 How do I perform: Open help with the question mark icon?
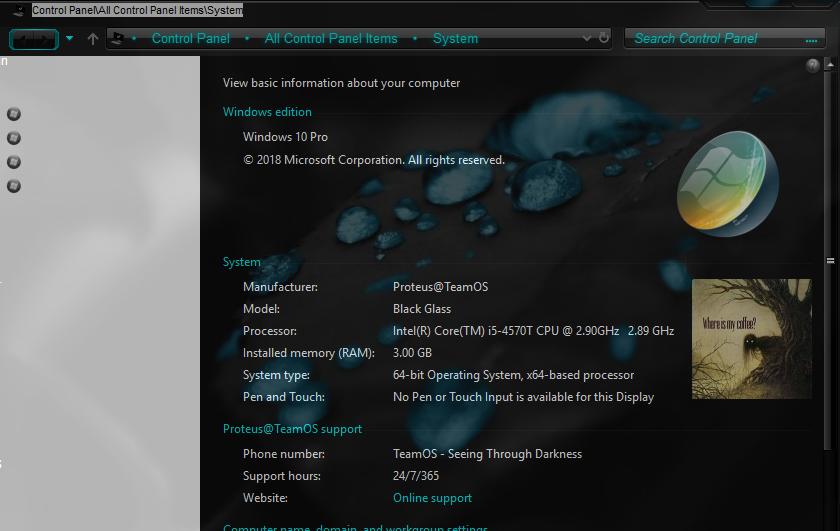point(812,65)
